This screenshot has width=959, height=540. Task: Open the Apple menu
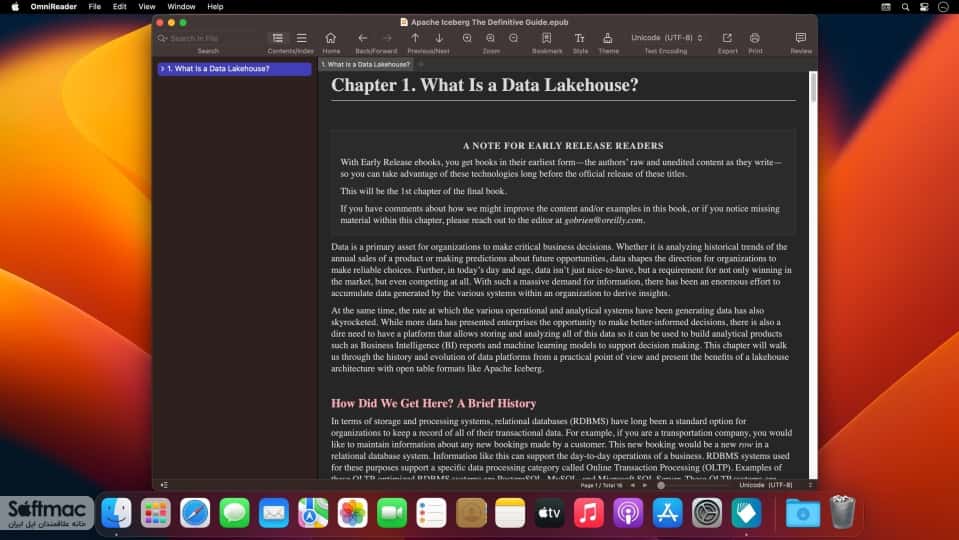pyautogui.click(x=15, y=7)
